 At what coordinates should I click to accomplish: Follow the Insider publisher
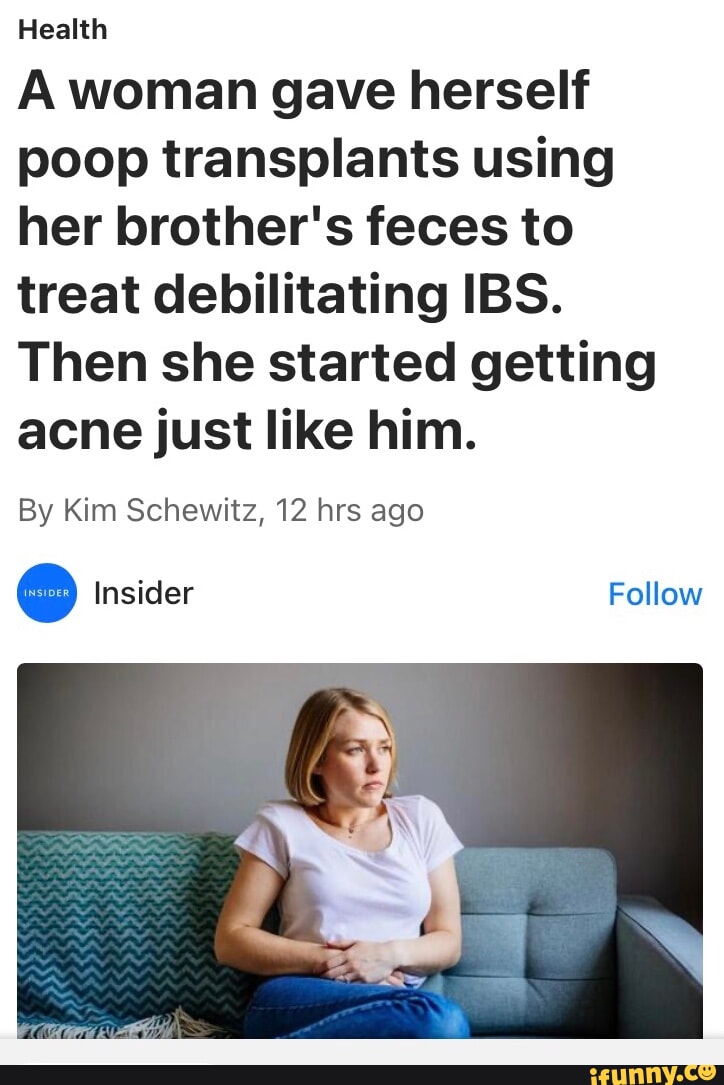[x=655, y=594]
